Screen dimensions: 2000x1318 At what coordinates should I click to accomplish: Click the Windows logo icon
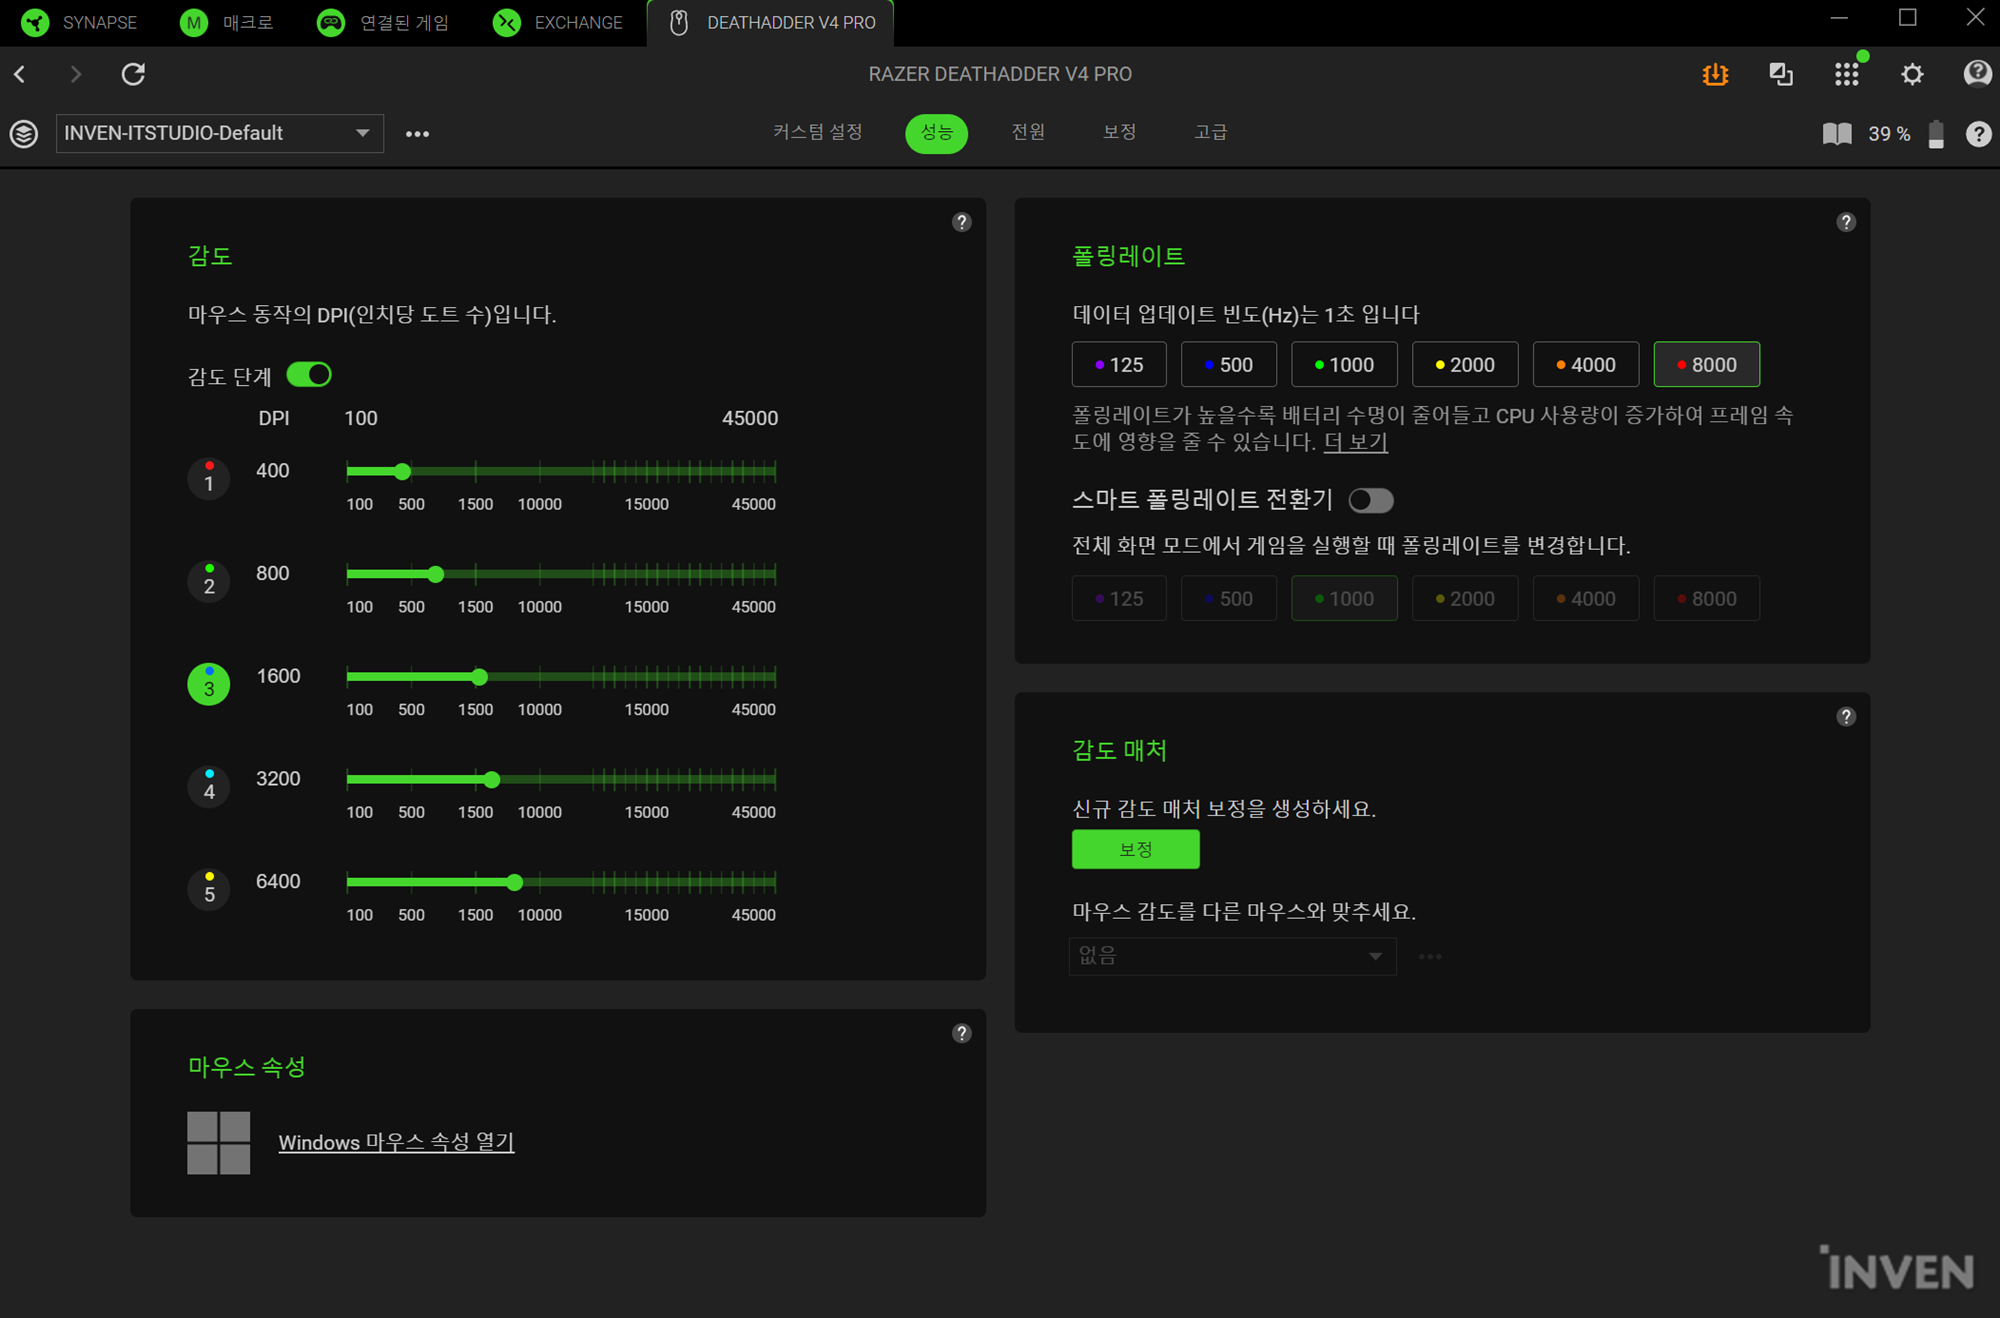coord(218,1143)
